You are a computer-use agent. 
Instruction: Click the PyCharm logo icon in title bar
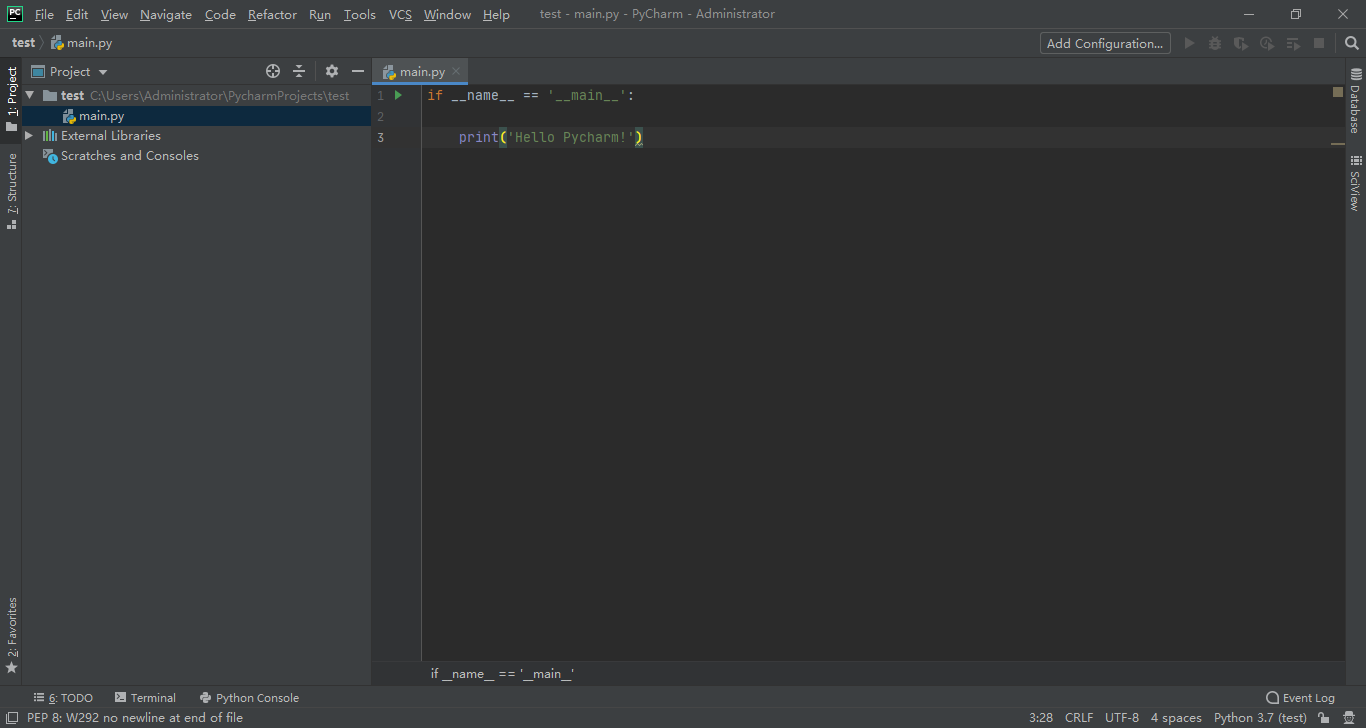click(14, 13)
